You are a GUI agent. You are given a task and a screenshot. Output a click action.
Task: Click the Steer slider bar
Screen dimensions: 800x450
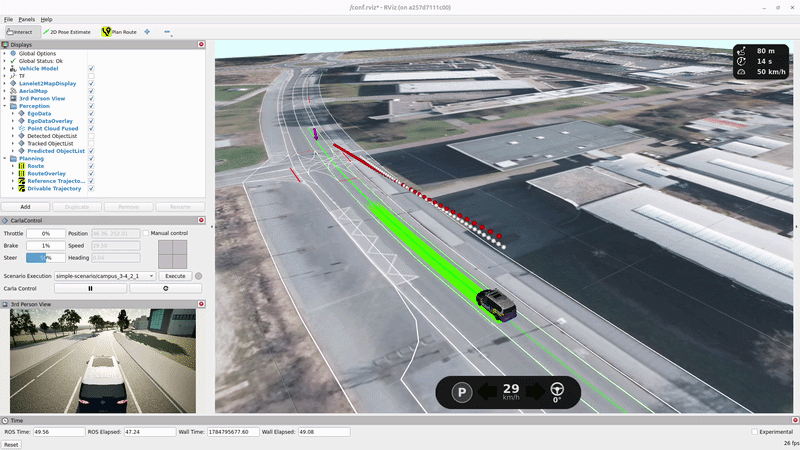[45, 258]
